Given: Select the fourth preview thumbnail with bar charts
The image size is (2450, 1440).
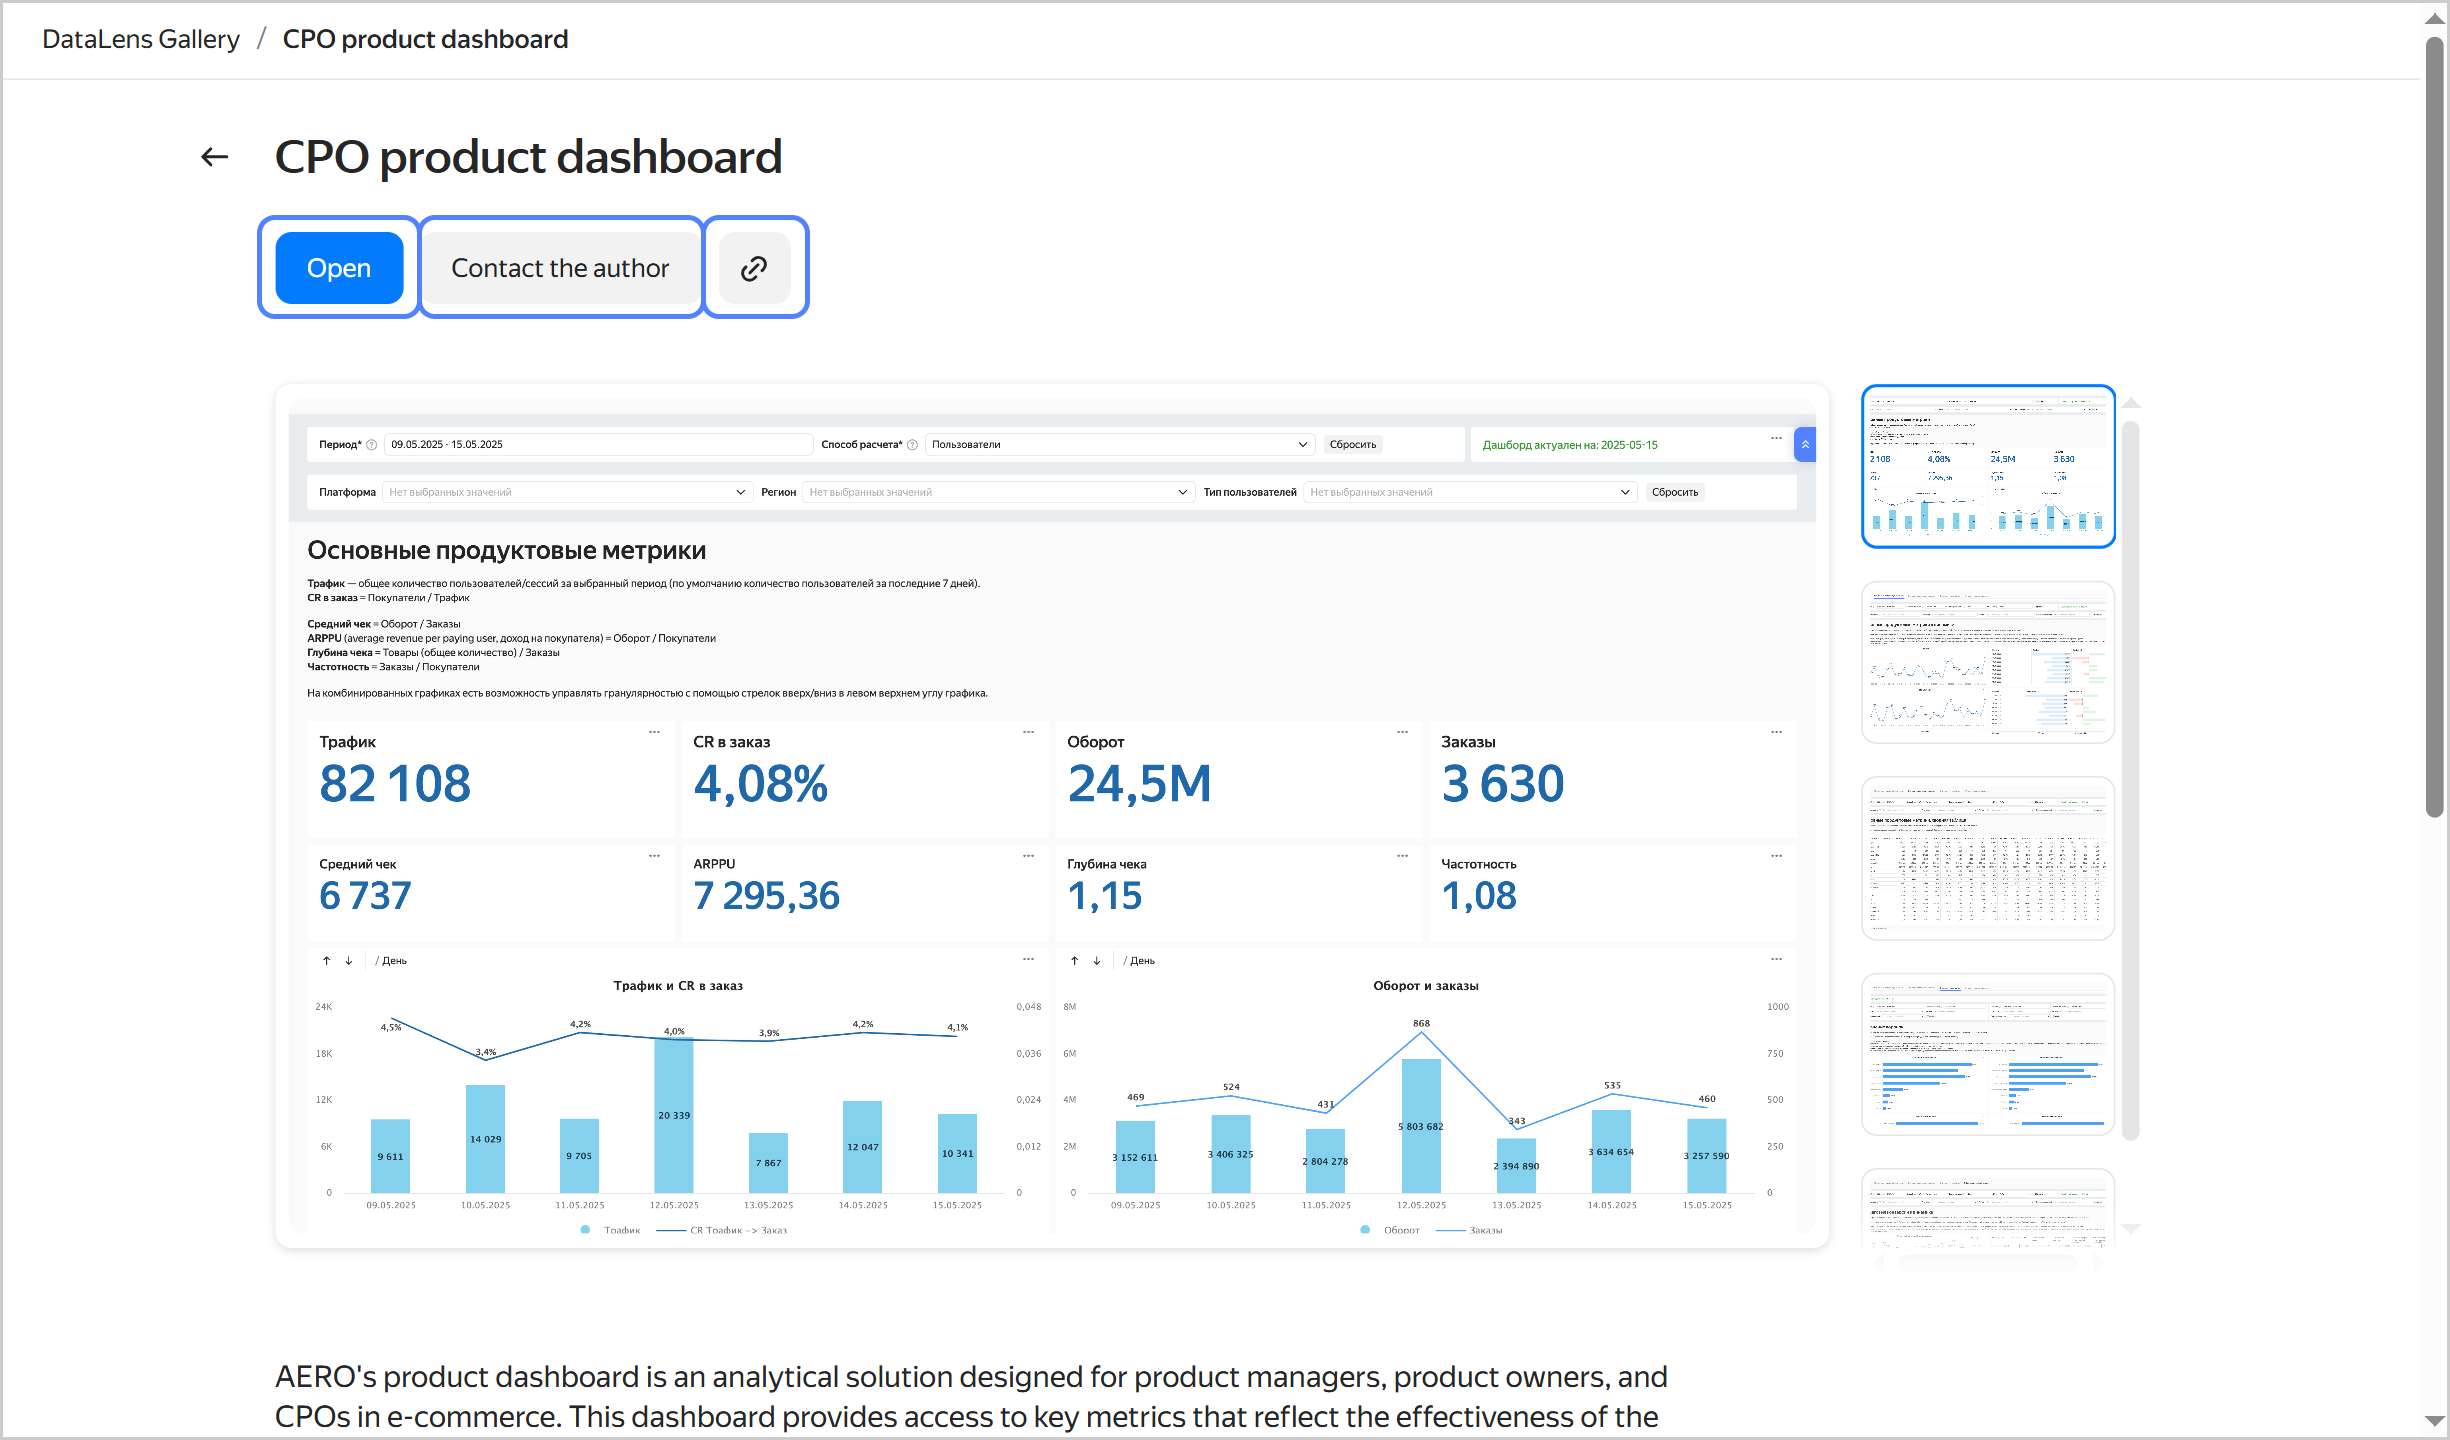Looking at the screenshot, I should click(1988, 1054).
